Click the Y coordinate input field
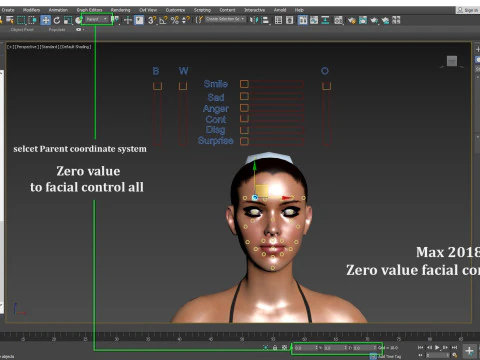 [x=335, y=348]
